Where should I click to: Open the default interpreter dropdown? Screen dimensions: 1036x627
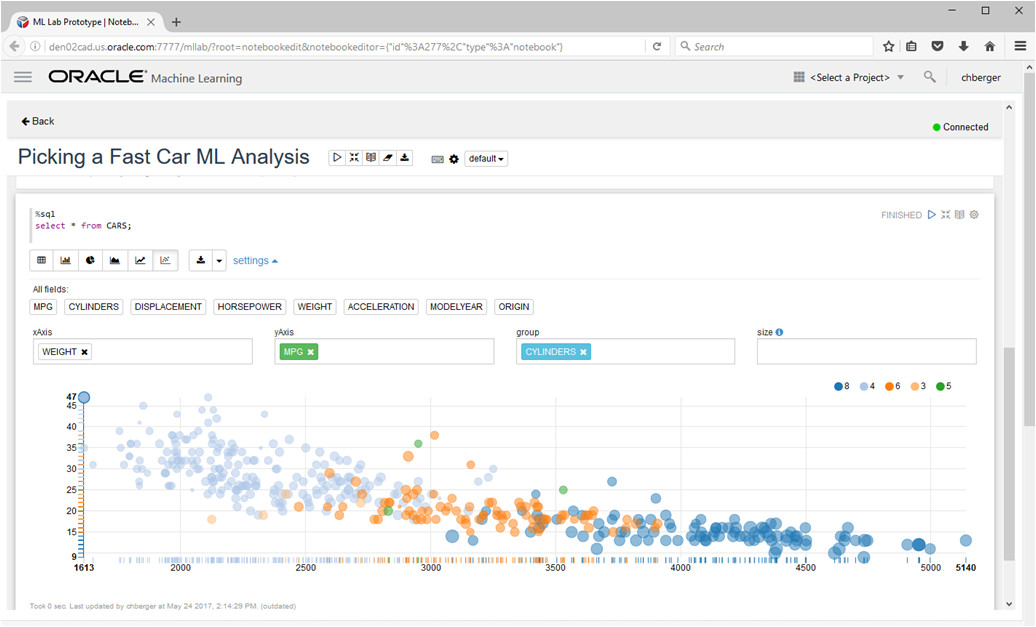click(x=486, y=159)
